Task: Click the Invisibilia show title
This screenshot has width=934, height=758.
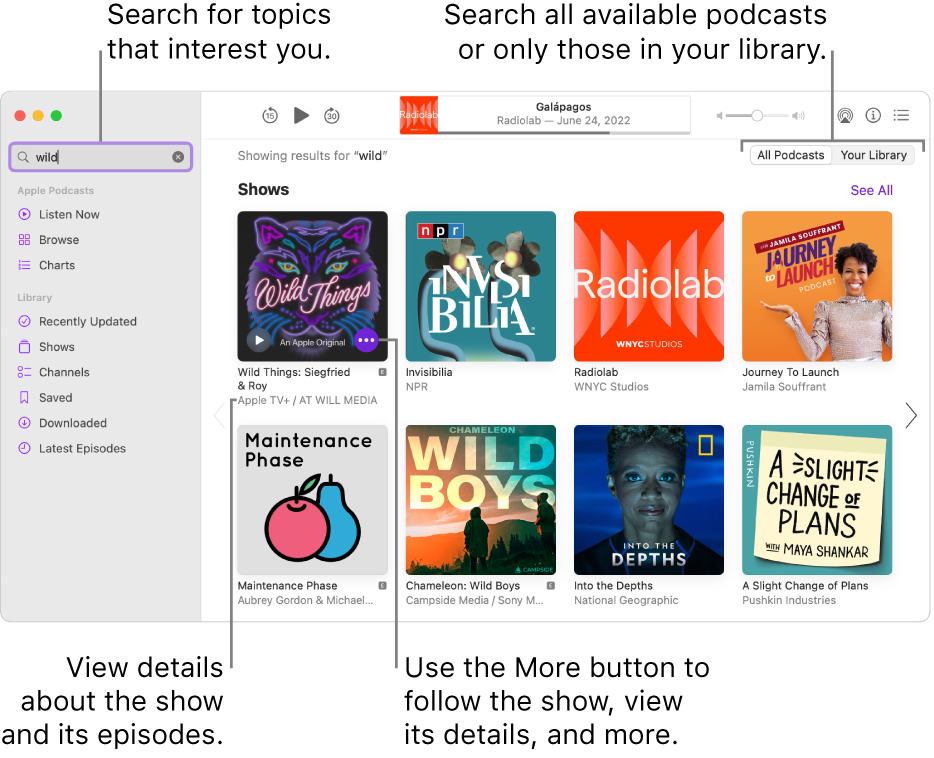Action: pos(429,372)
